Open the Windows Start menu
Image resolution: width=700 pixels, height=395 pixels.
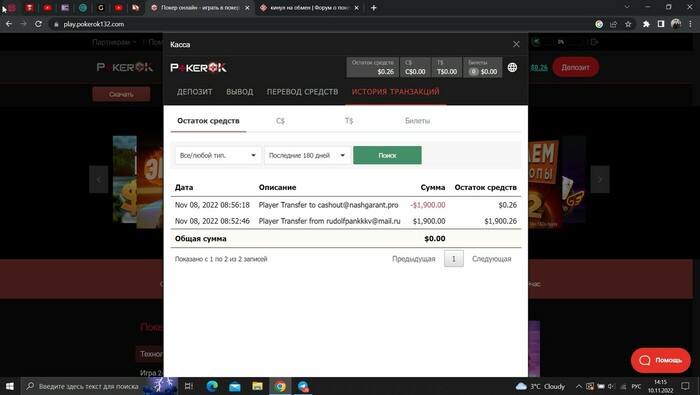[10, 386]
